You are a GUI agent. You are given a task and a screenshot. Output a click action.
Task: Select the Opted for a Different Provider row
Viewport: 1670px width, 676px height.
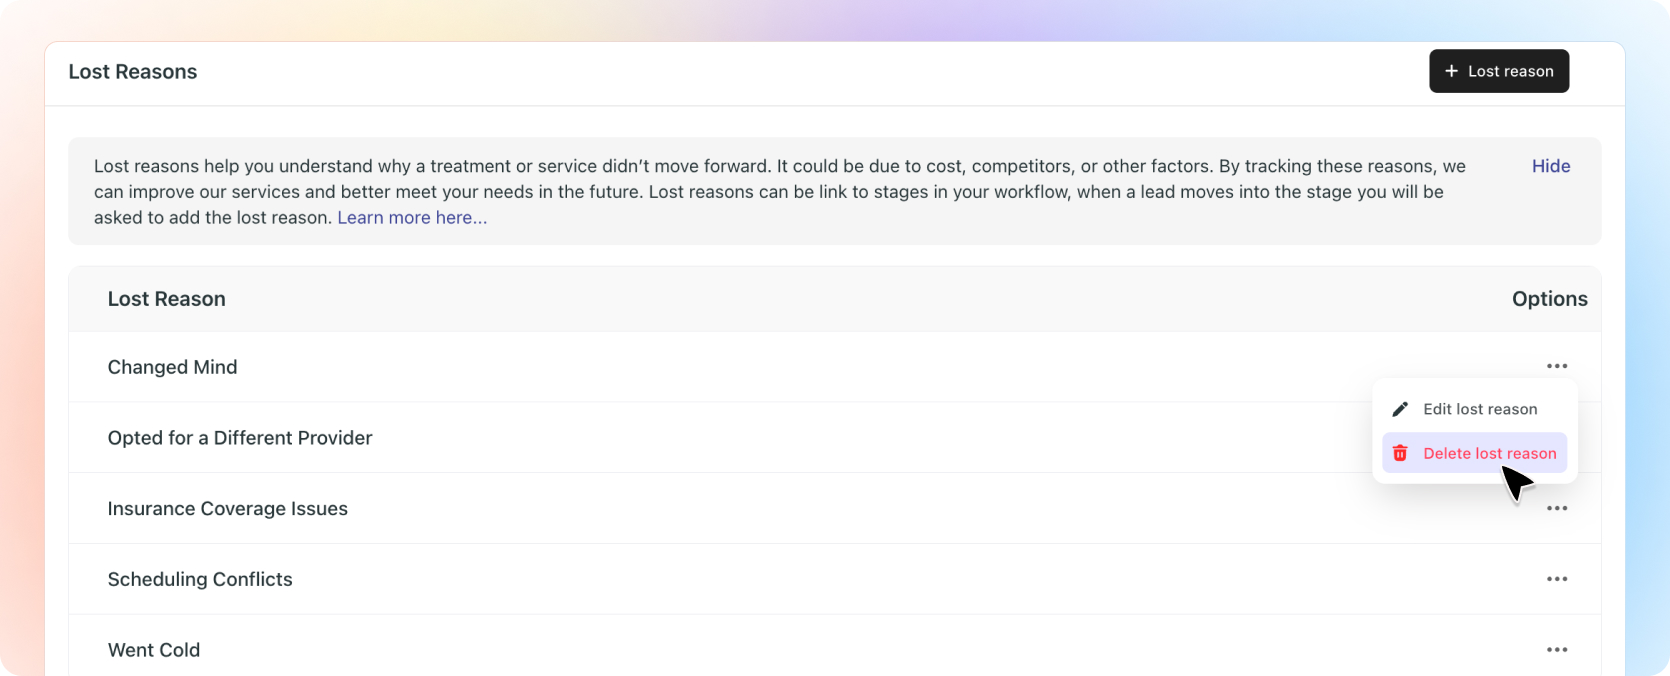(x=239, y=438)
